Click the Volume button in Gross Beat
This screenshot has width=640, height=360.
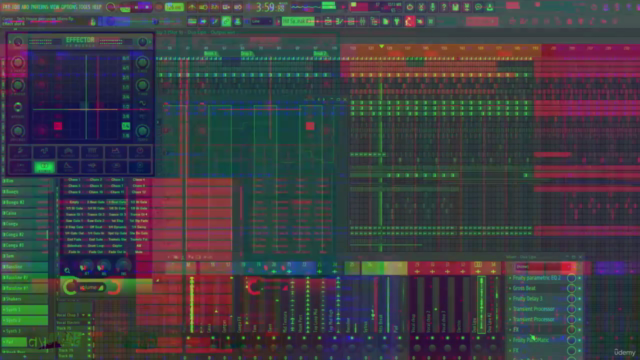[91, 287]
